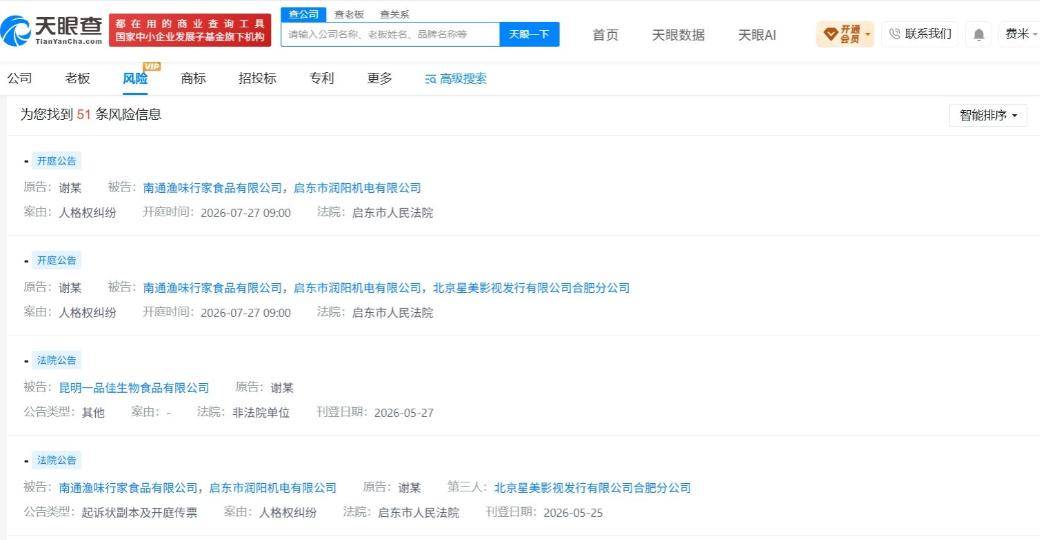1040x540 pixels.
Task: Click the Tianyancha logo
Action: (x=52, y=31)
